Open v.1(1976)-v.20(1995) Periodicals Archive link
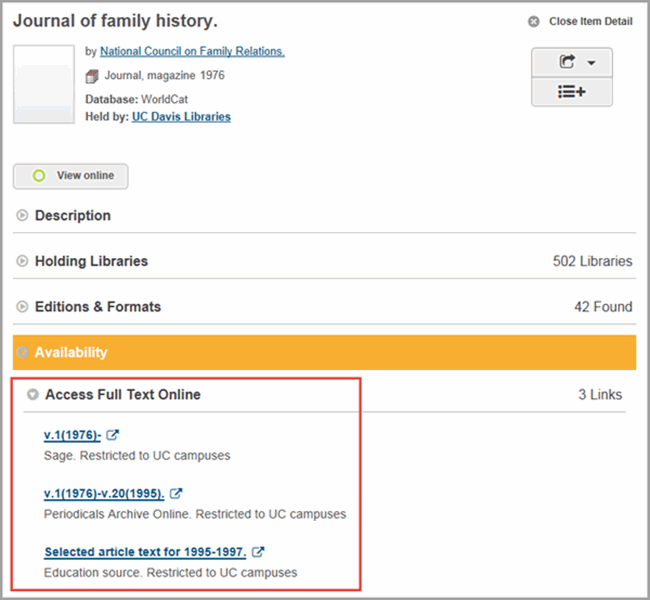Screen dimensions: 650x600 point(104,493)
